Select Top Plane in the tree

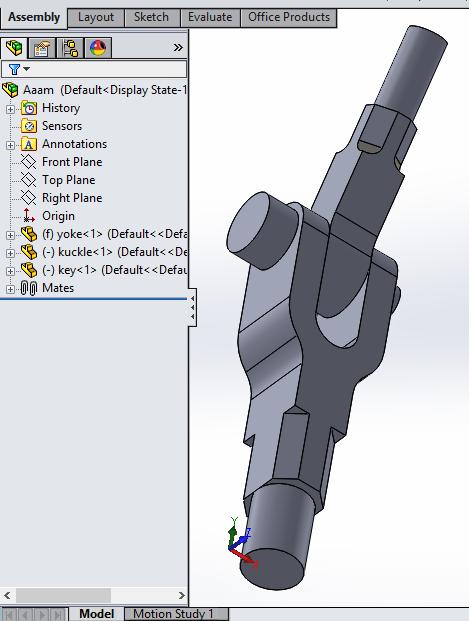pos(69,180)
